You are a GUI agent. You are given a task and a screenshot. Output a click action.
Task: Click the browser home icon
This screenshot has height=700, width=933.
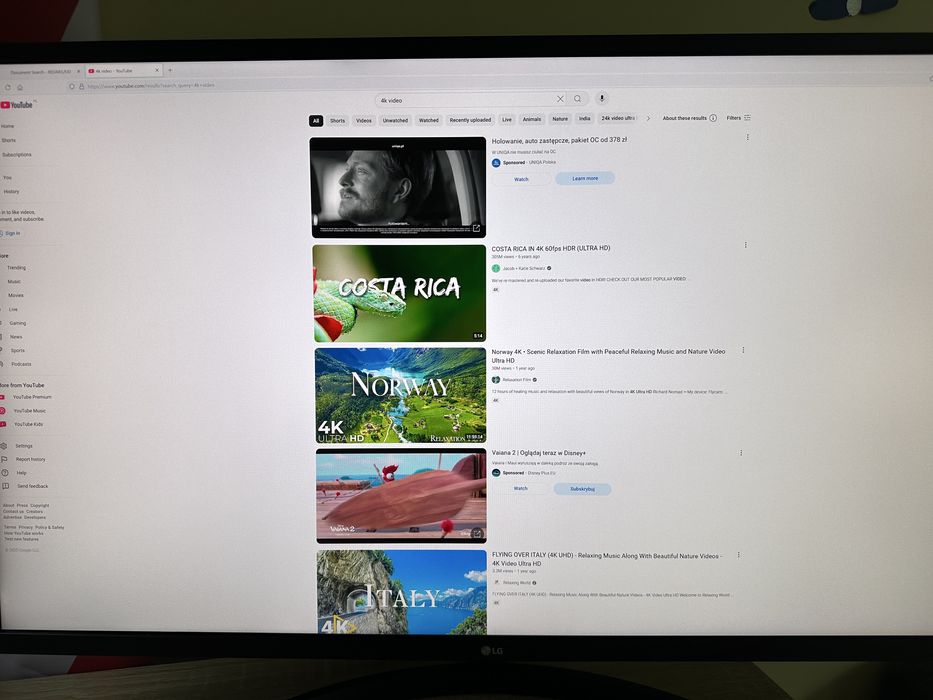point(20,87)
